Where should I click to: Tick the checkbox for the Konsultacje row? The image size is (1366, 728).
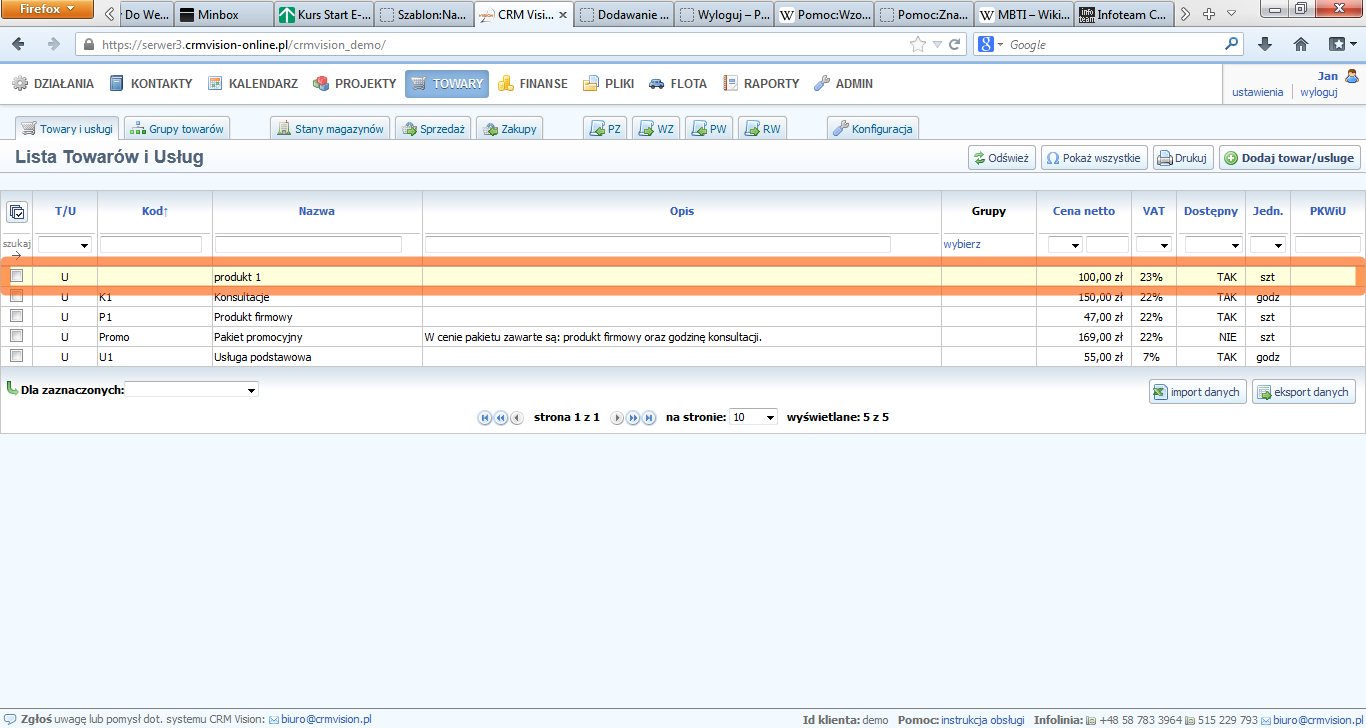click(x=16, y=297)
